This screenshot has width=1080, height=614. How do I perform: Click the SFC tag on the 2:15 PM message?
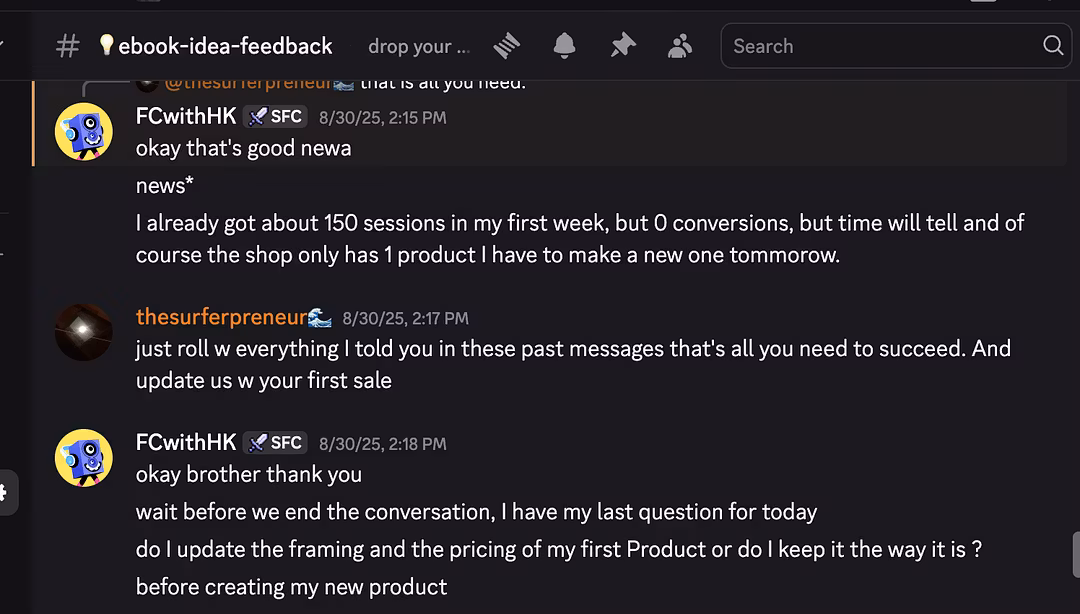tap(275, 116)
